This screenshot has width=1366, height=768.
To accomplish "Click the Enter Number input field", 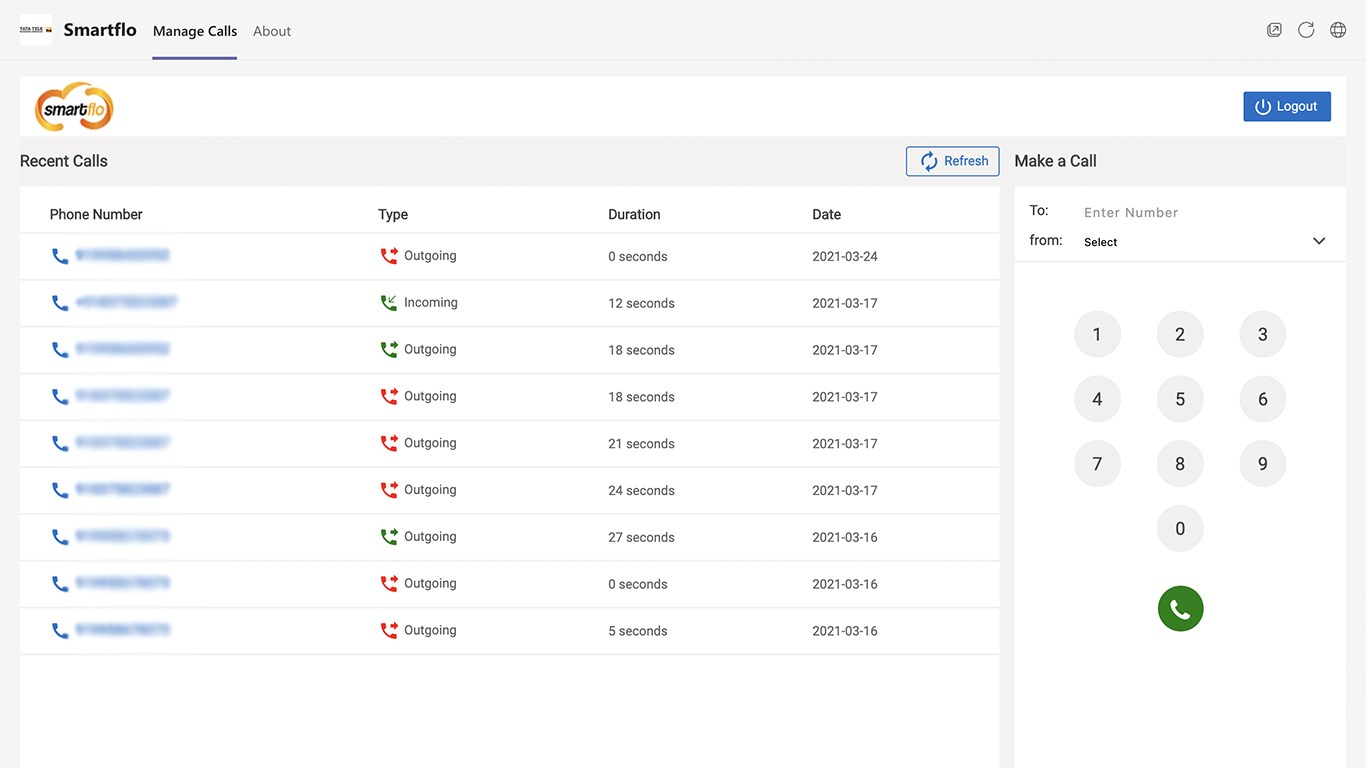I will 1200,212.
